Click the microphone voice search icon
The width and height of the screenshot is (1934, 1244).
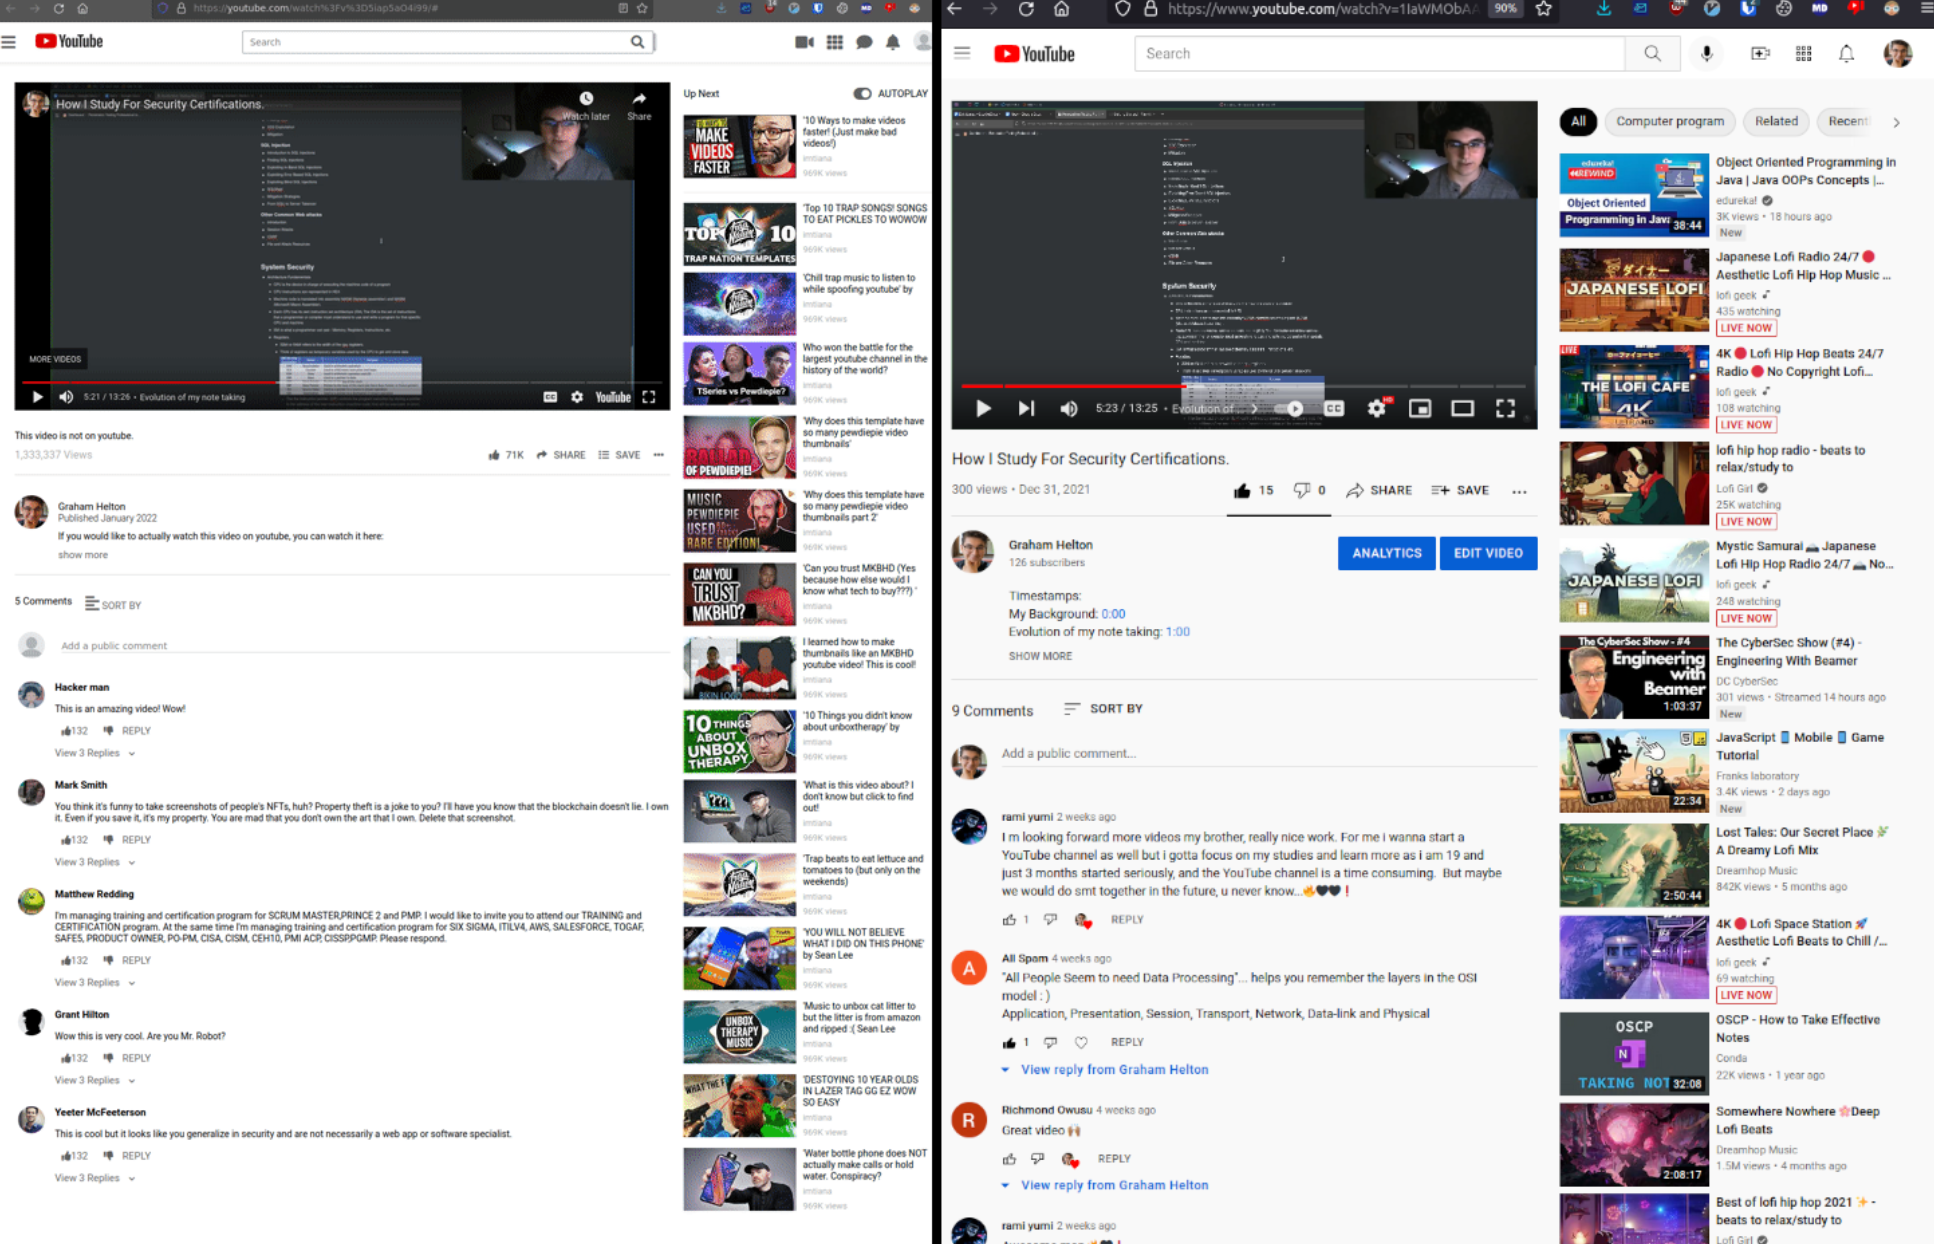[x=1706, y=54]
